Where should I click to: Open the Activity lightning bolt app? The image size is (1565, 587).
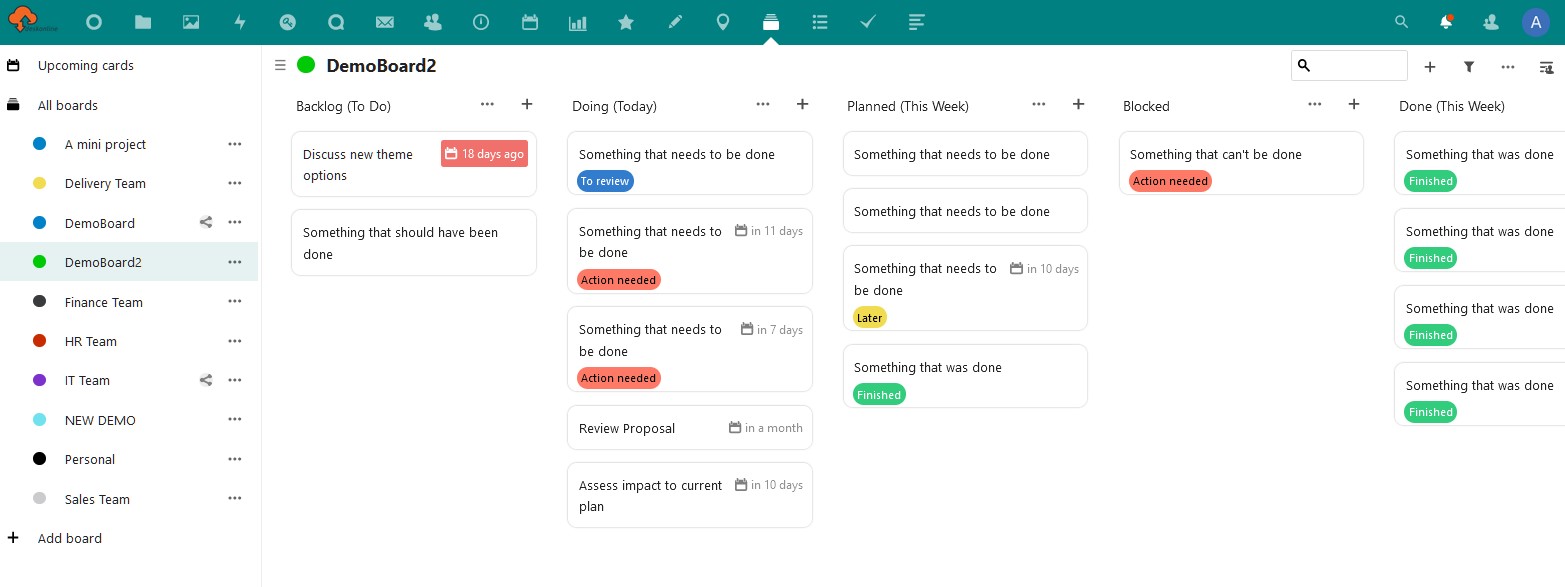(x=240, y=22)
